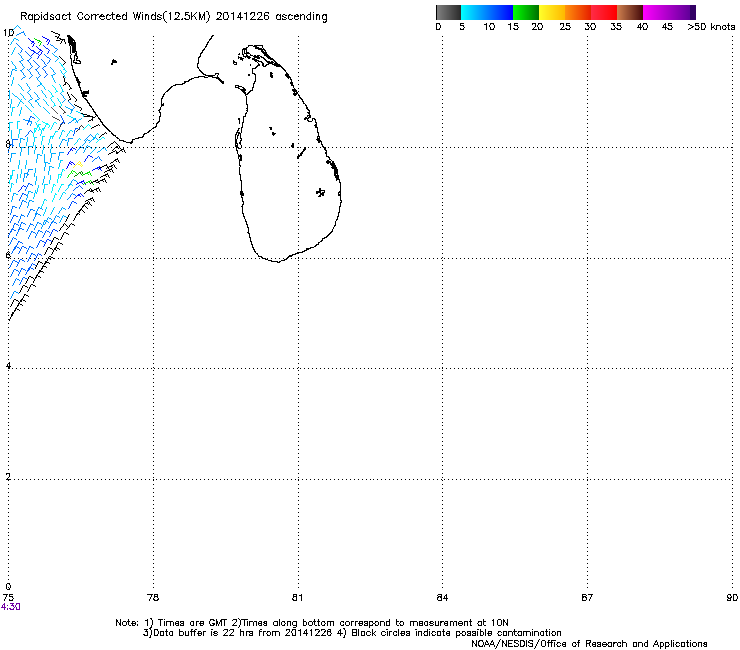The width and height of the screenshot is (740, 650).
Task: Click the longitude label '84'
Action: (442, 597)
